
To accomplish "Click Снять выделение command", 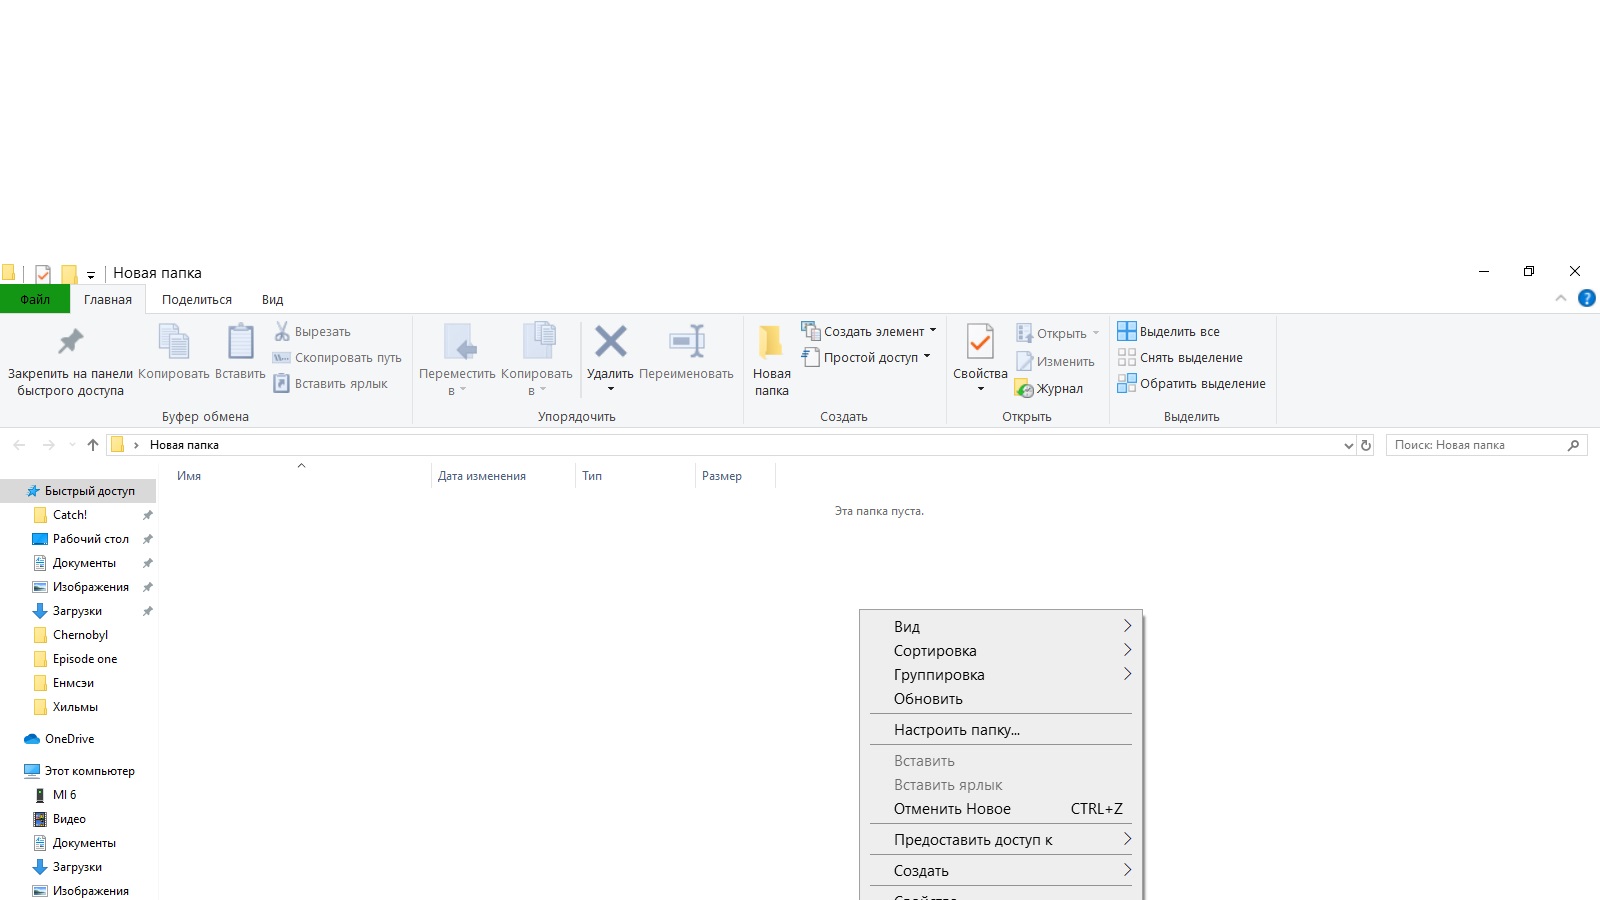I will (x=1180, y=358).
